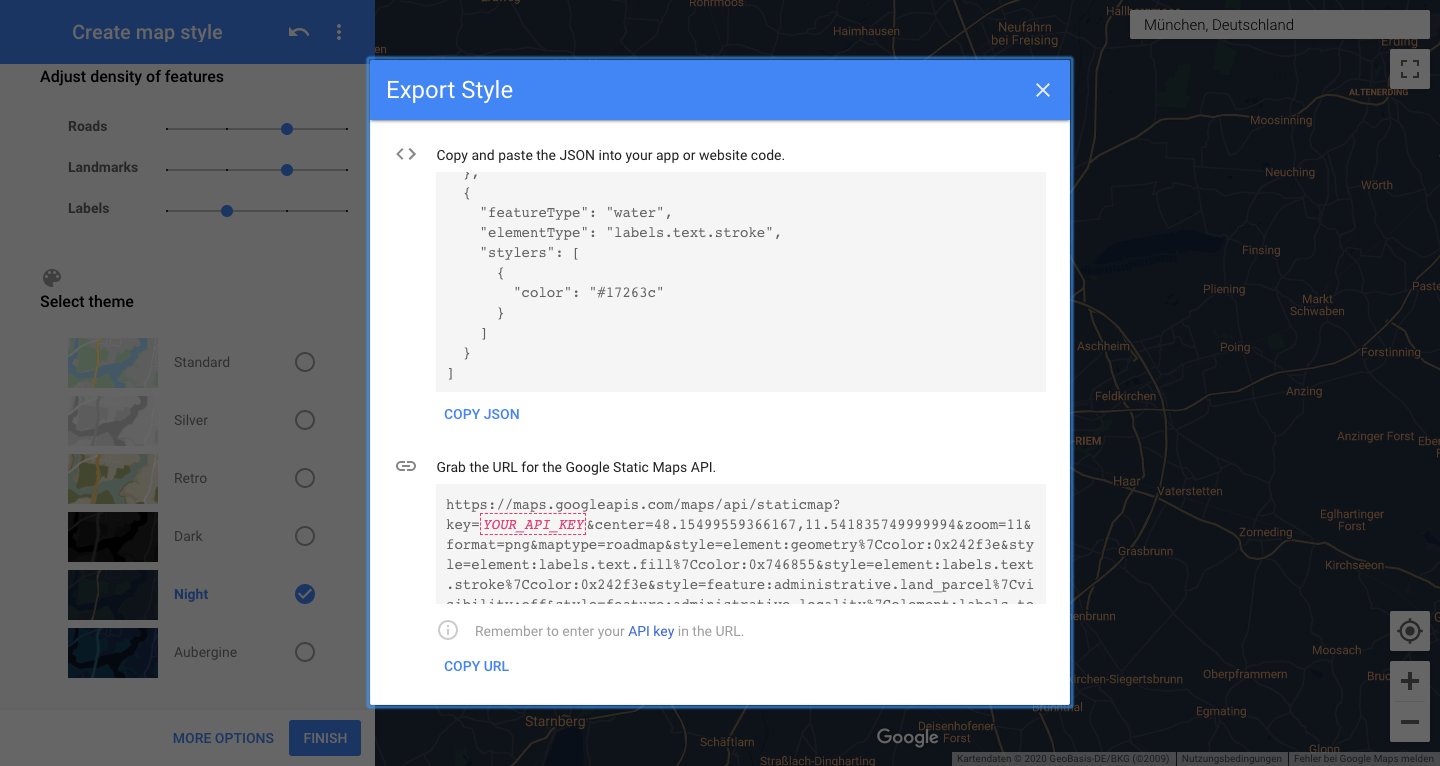Toggle fullscreen map view
Image resolution: width=1440 pixels, height=766 pixels.
pos(1409,69)
